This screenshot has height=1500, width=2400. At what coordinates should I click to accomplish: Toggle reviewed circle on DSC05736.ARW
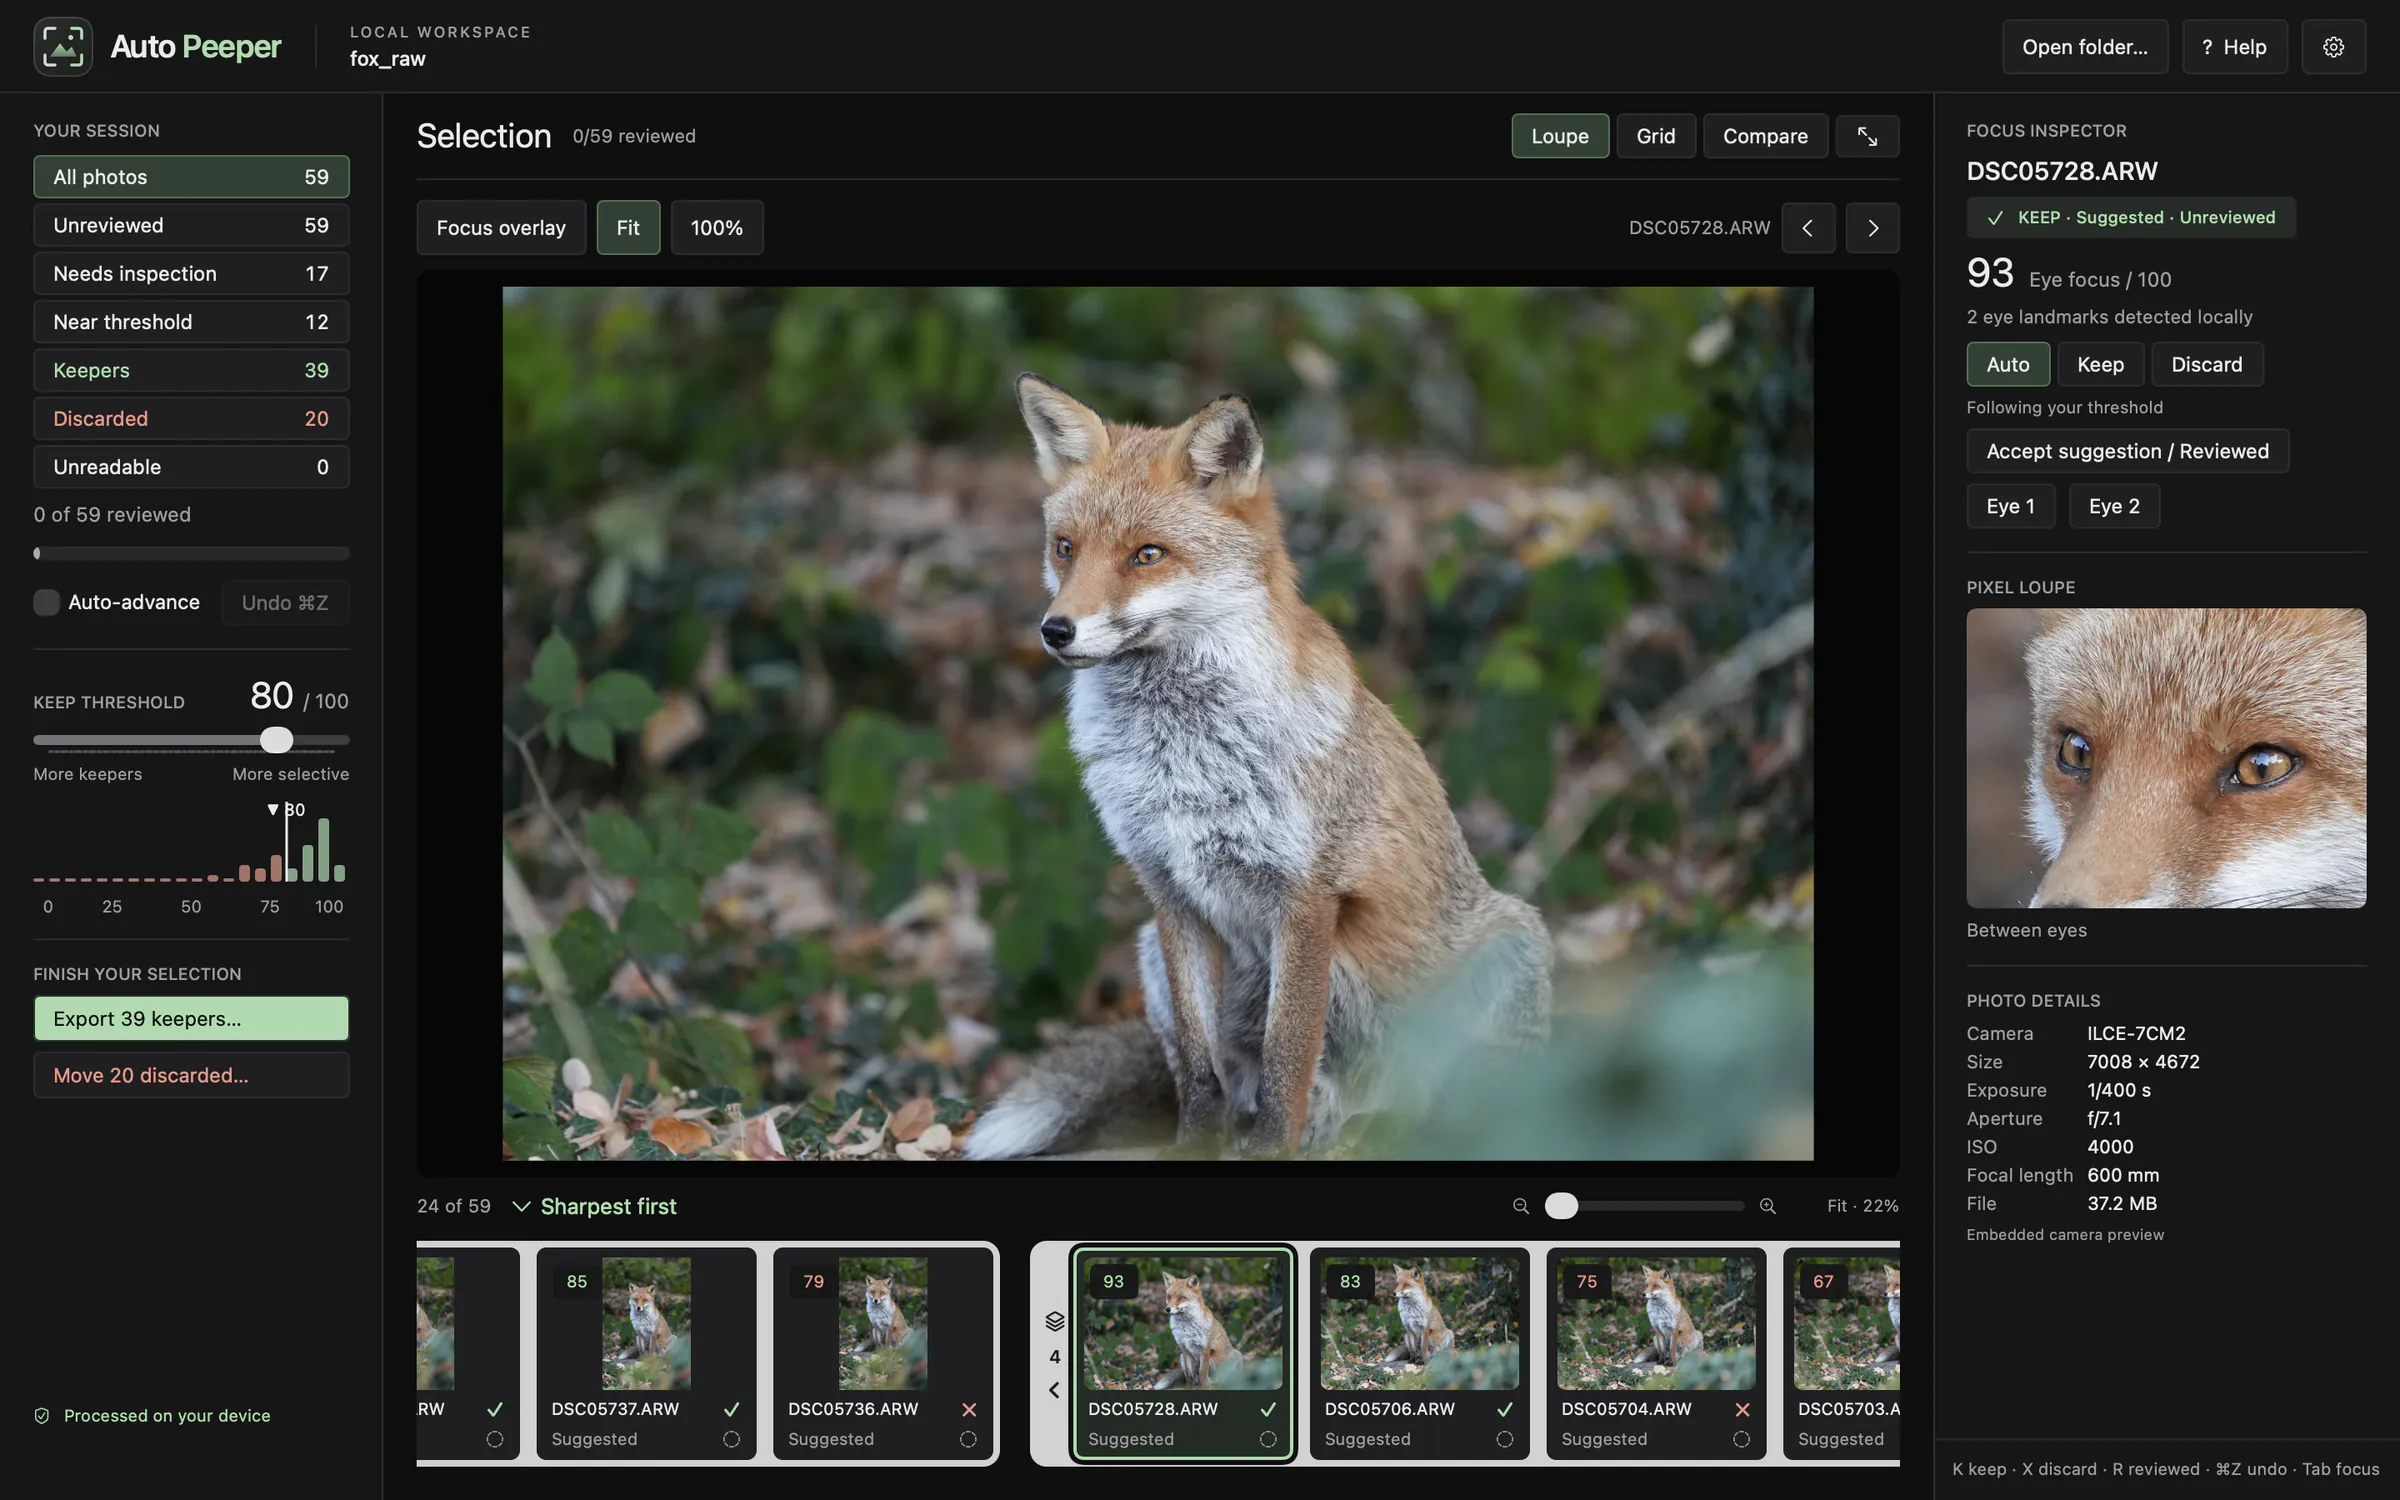[x=968, y=1439]
